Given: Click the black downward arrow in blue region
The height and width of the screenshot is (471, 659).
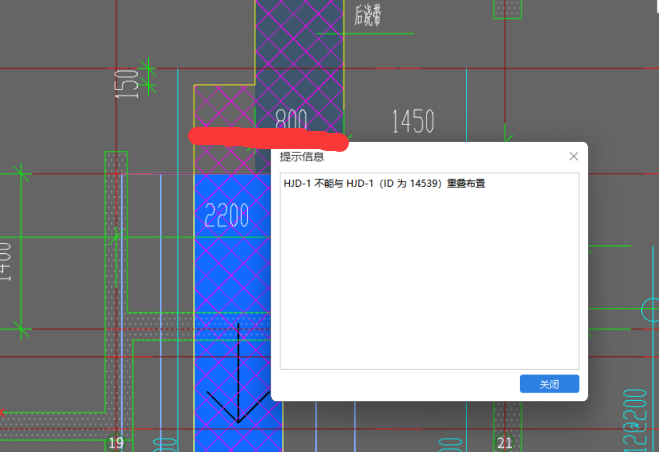Looking at the screenshot, I should (238, 373).
